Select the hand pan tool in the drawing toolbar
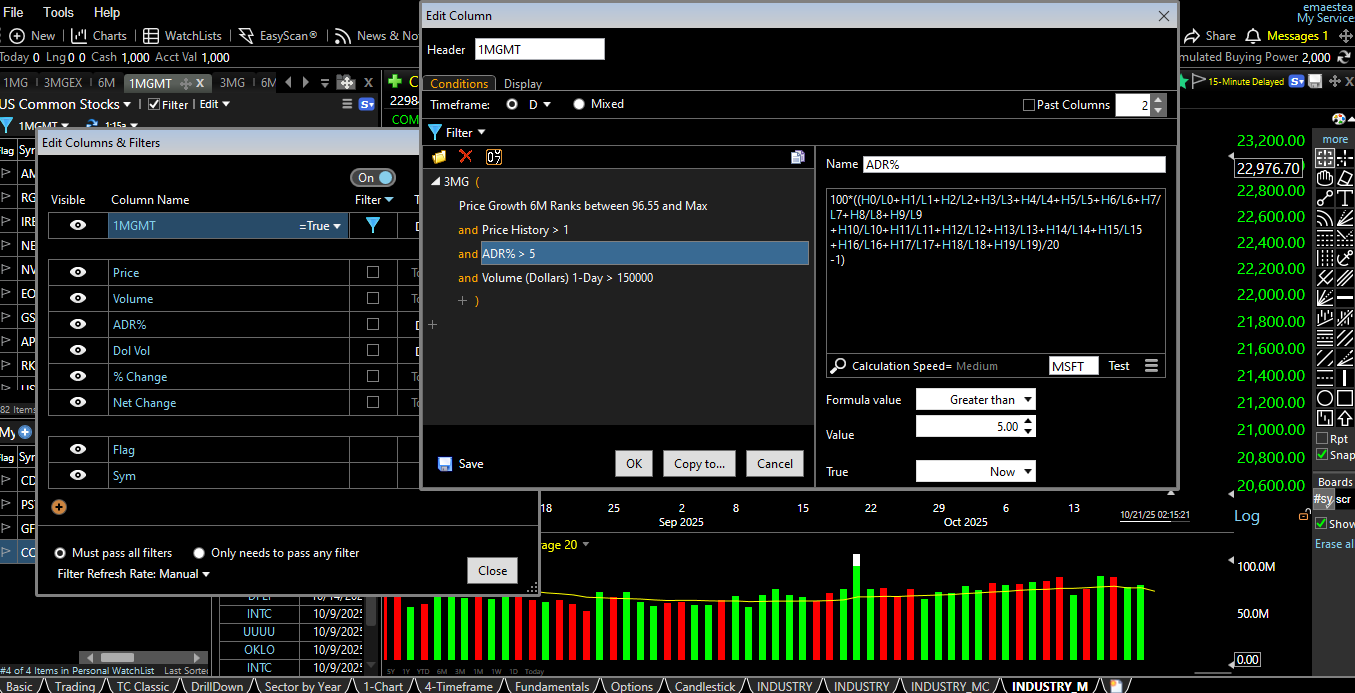 click(x=1324, y=178)
